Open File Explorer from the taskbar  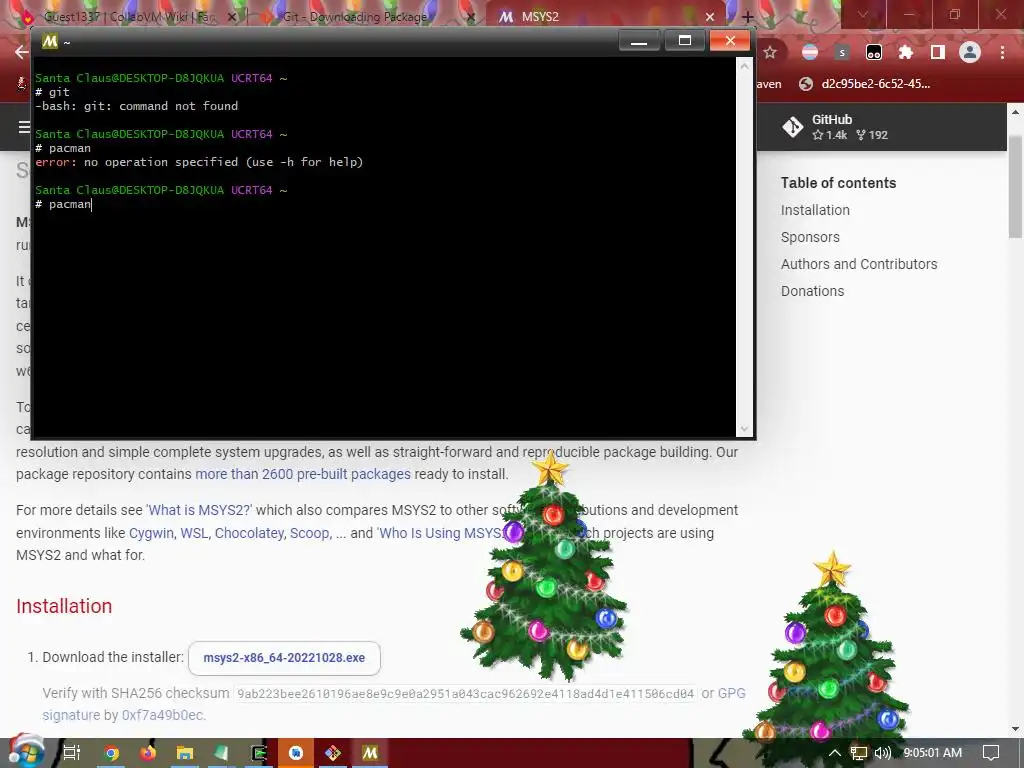[x=185, y=753]
